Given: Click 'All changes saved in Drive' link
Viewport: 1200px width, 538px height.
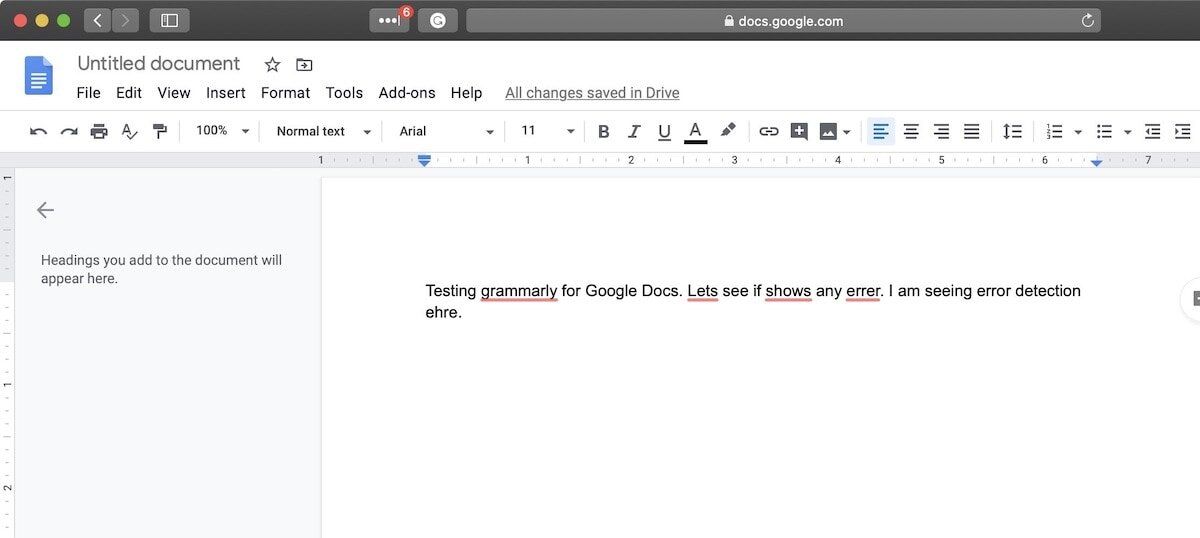Looking at the screenshot, I should 592,93.
